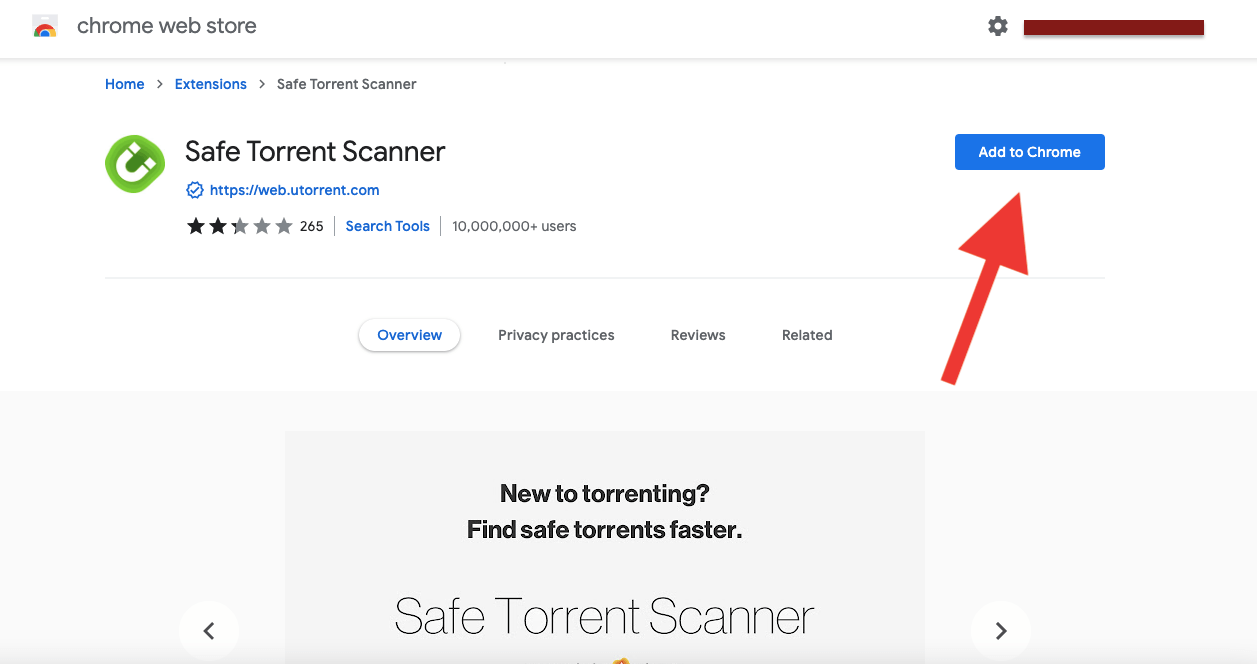The height and width of the screenshot is (664, 1257).
Task: Click the Chrome Web Store rainbow logo
Action: 45,27
